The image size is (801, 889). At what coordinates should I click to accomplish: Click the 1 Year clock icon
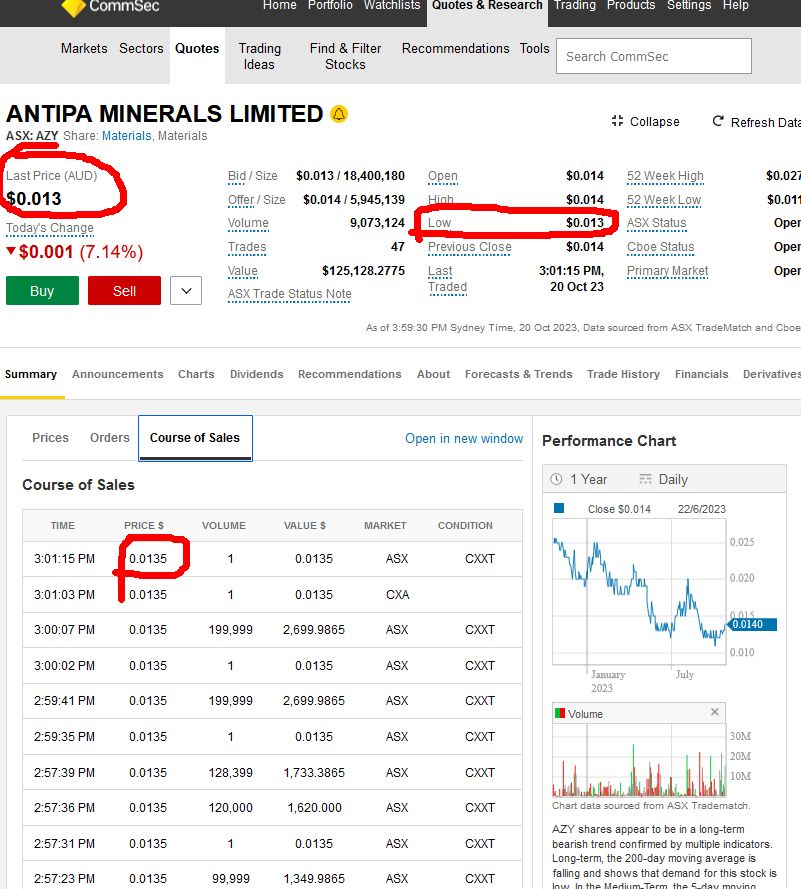coord(557,479)
